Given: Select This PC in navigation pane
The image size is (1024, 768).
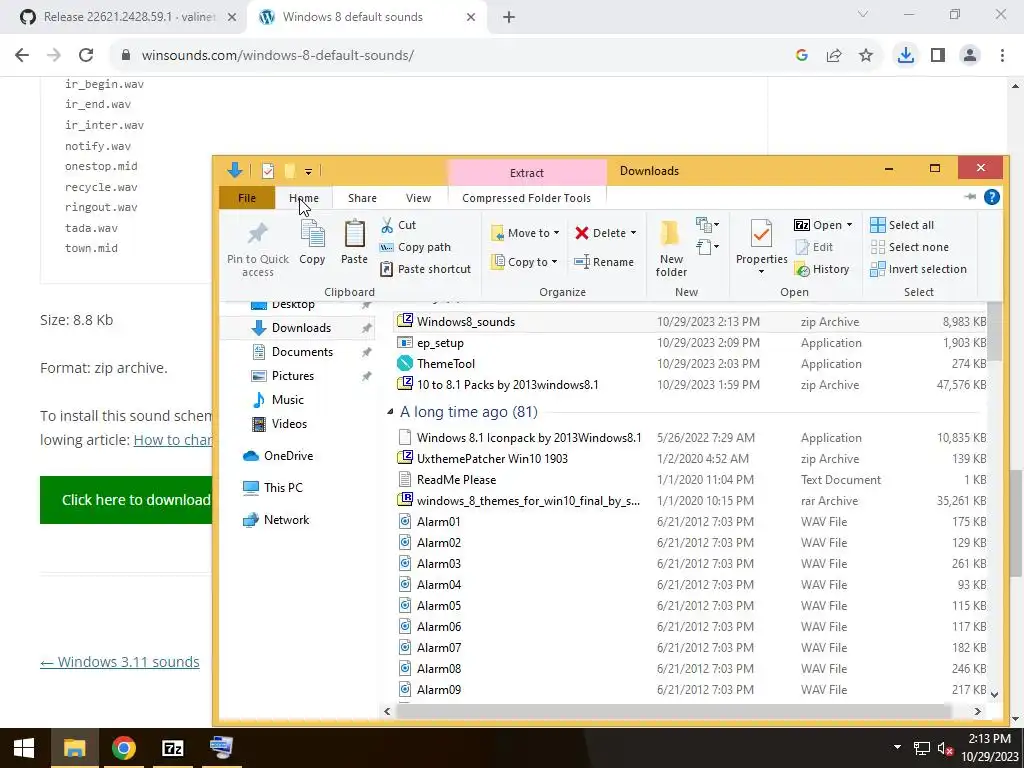Looking at the screenshot, I should (x=283, y=488).
